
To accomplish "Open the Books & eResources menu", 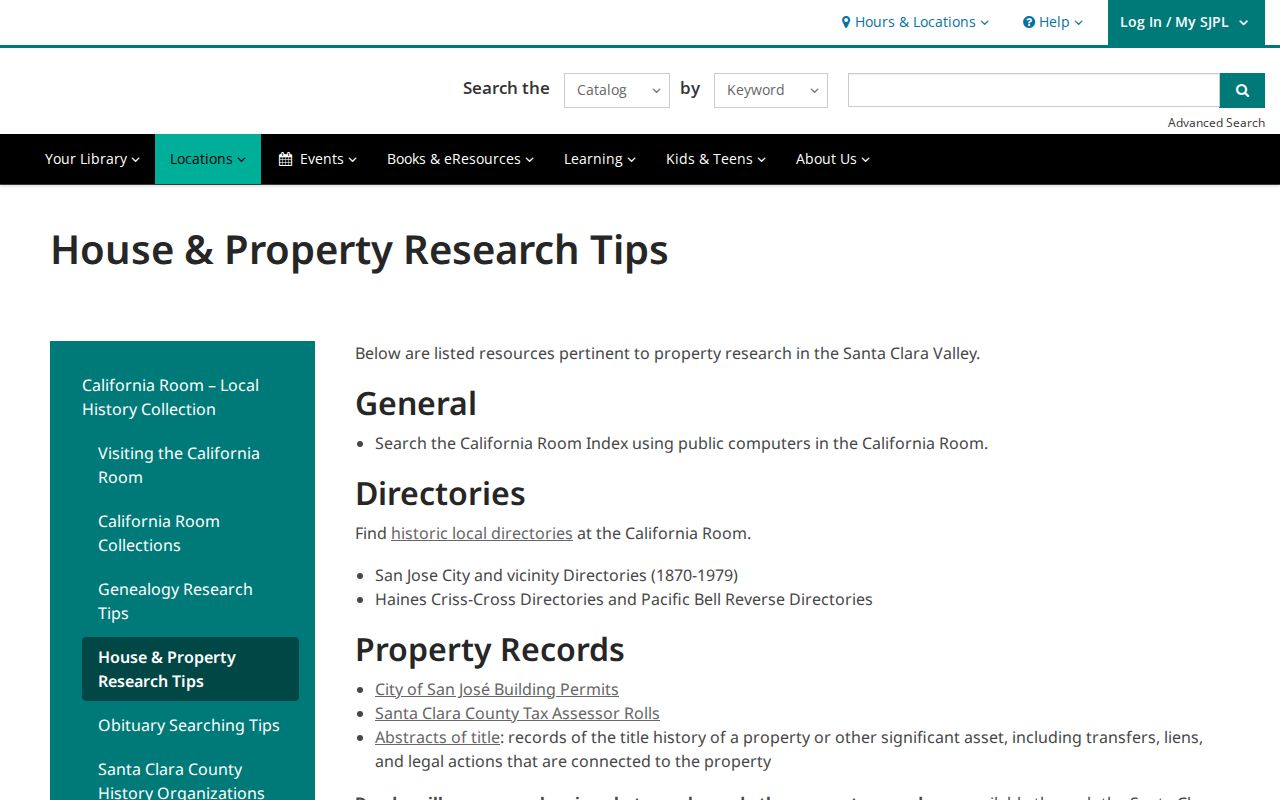I will click(x=460, y=159).
